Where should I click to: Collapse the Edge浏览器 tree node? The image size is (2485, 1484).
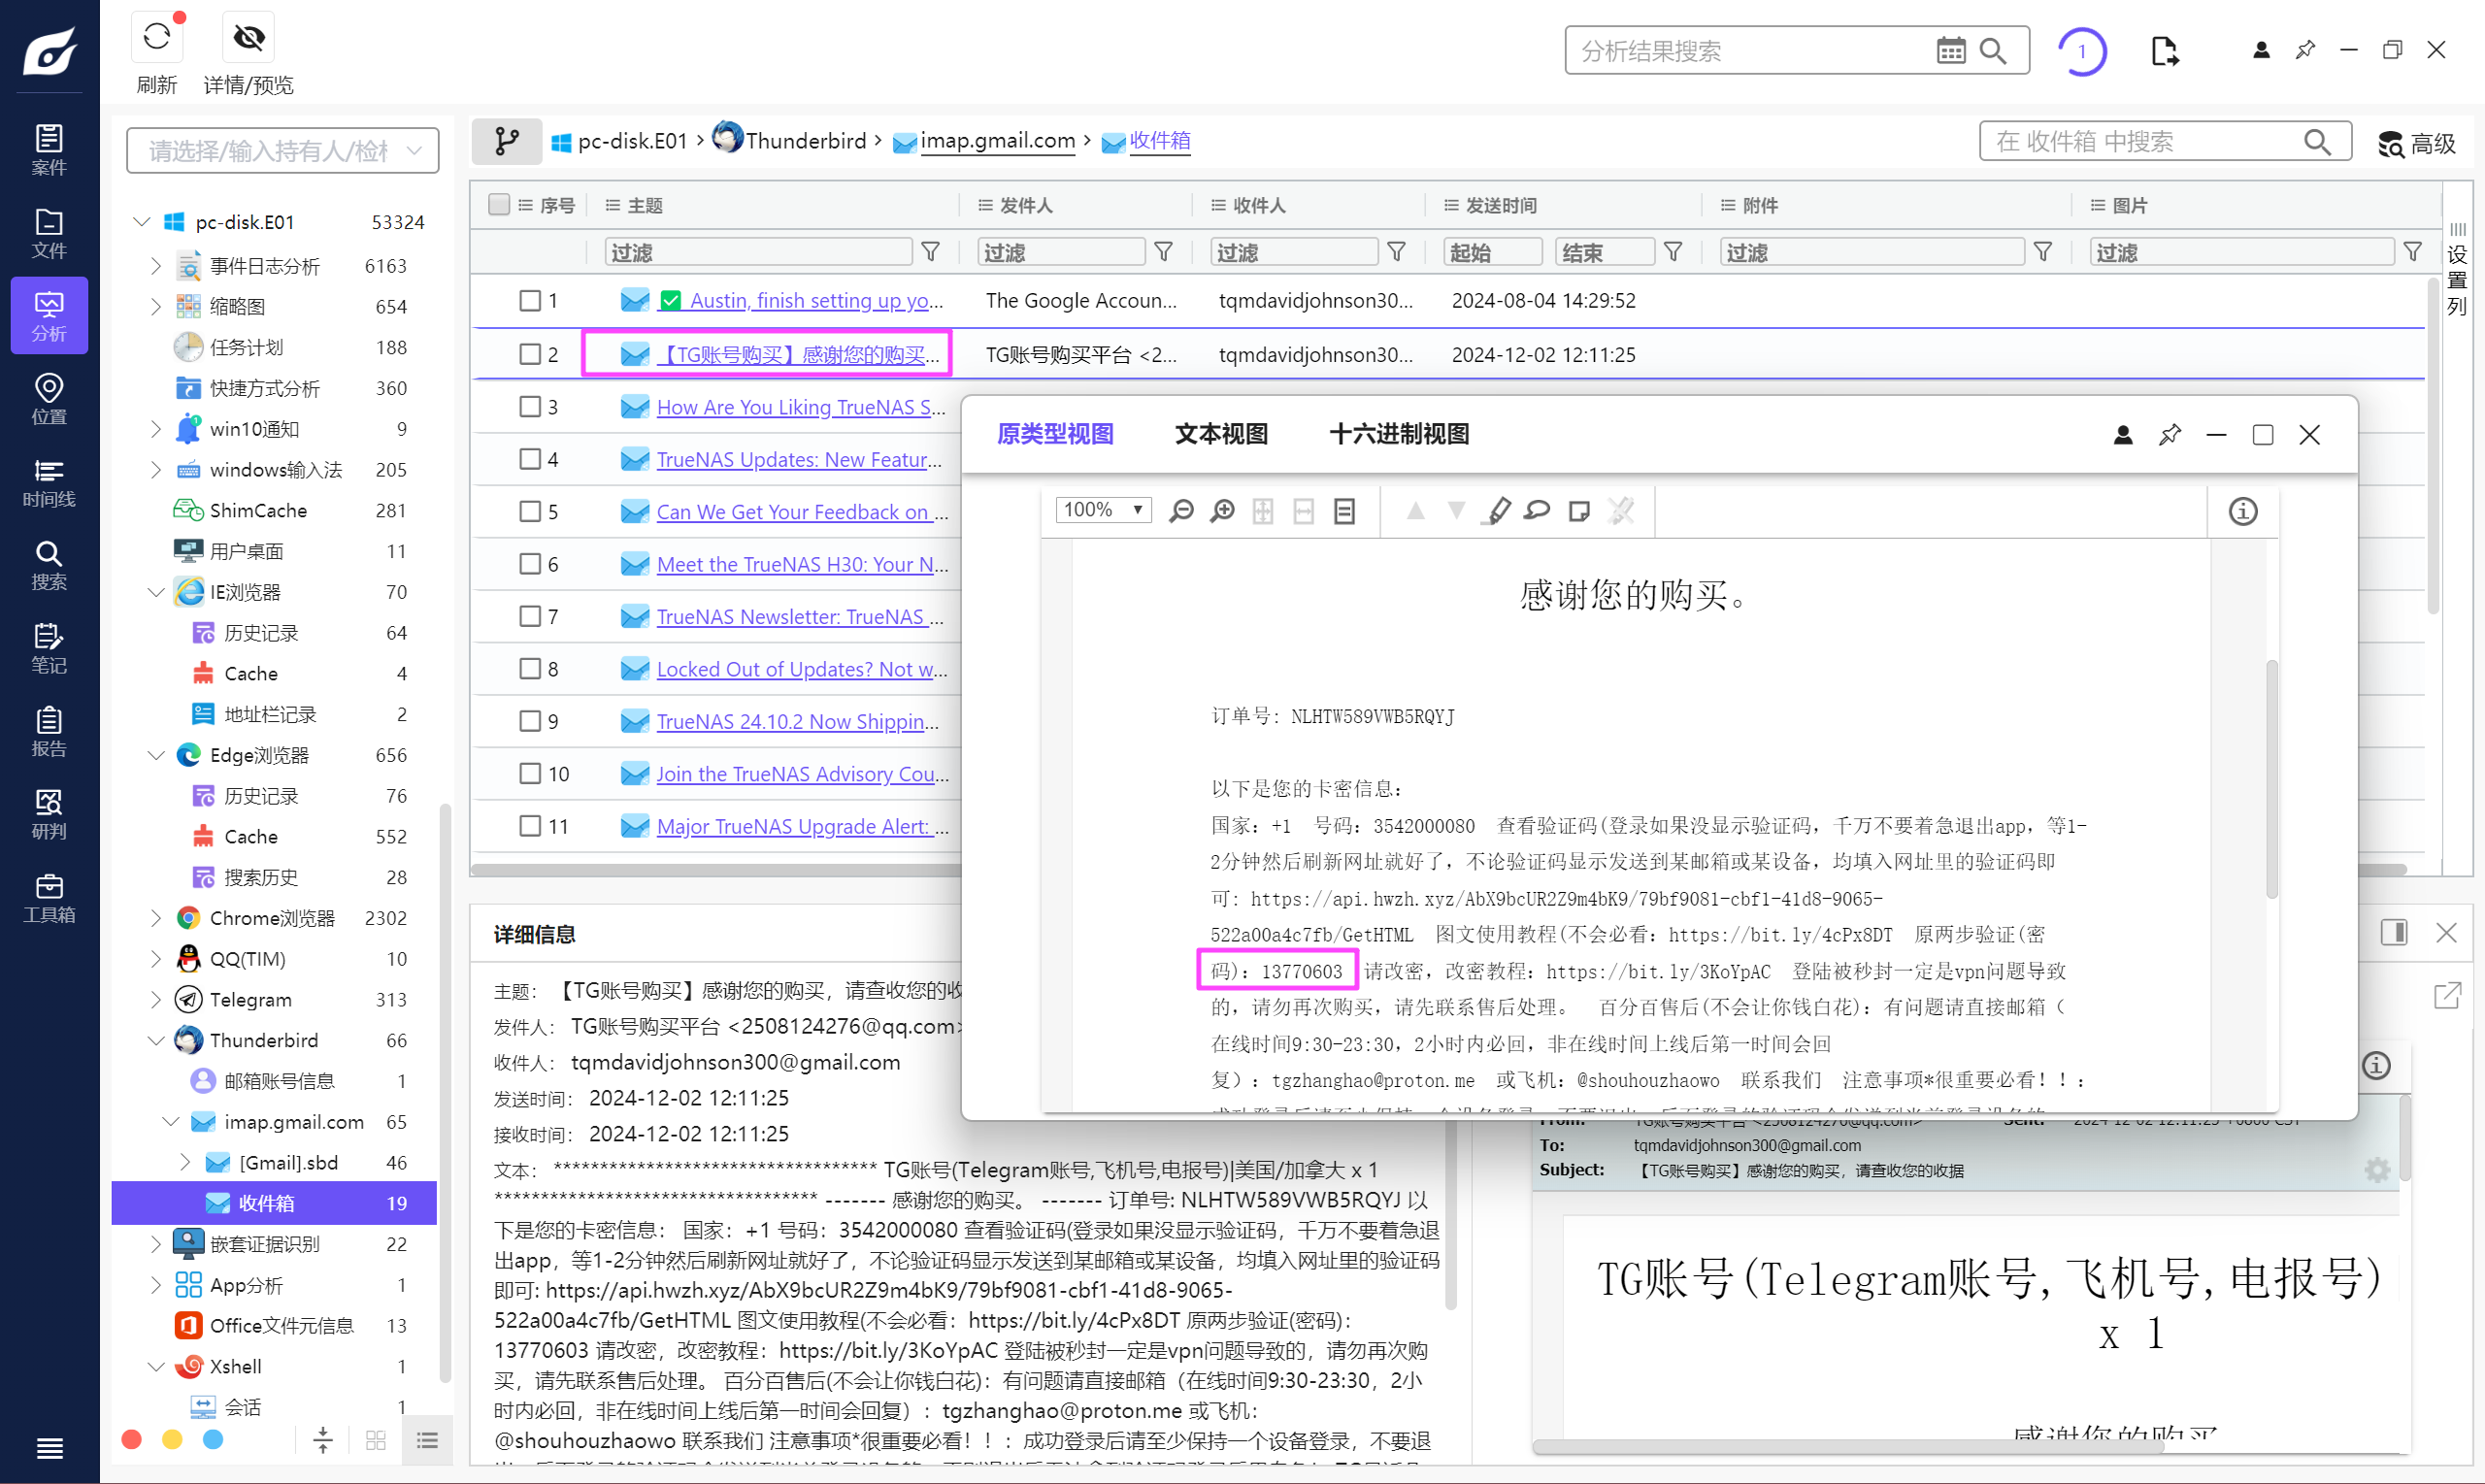click(x=155, y=755)
